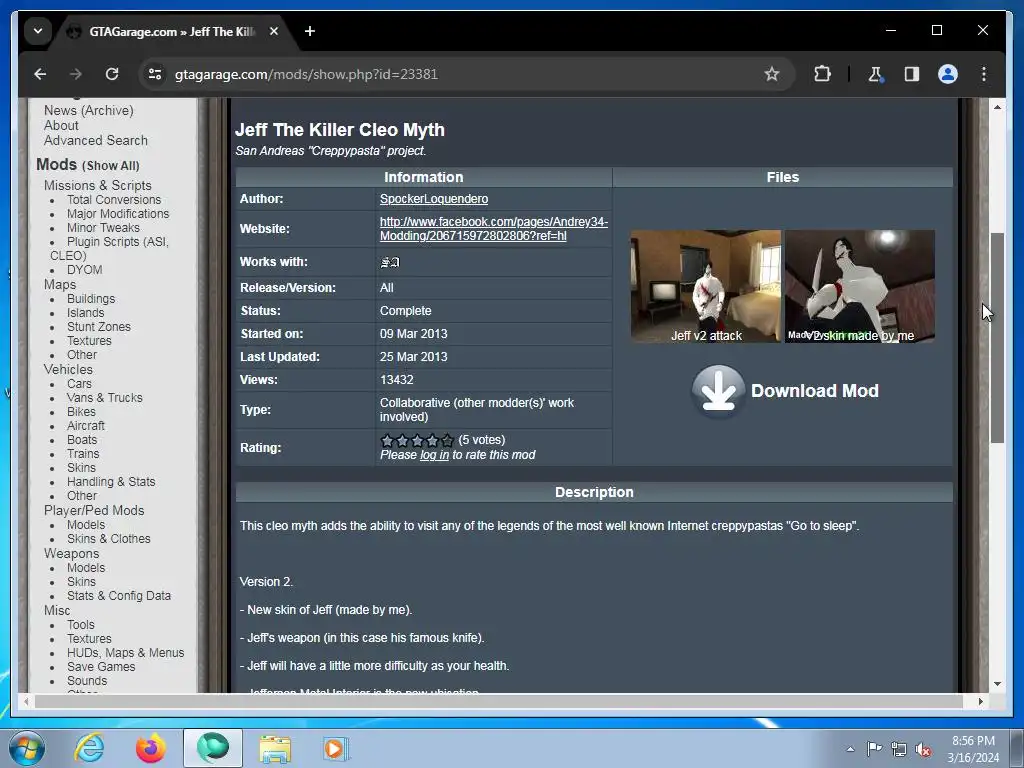
Task: Open Windows Media Player taskbar icon
Action: (336, 748)
